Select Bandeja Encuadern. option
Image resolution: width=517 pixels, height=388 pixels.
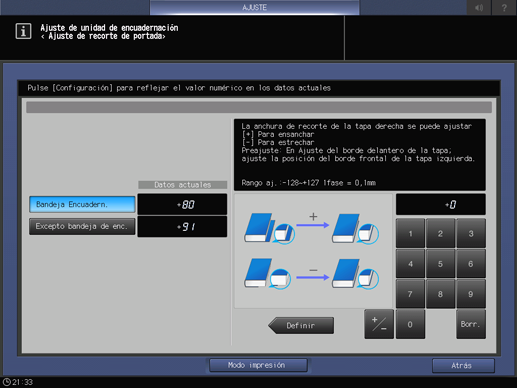(82, 204)
